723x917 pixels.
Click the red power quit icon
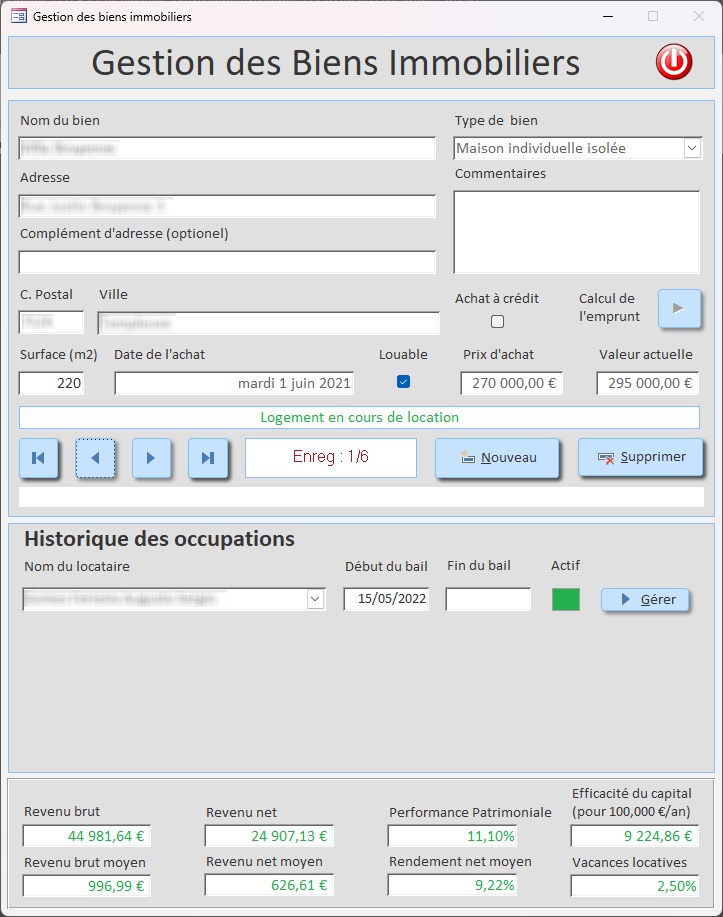(673, 62)
